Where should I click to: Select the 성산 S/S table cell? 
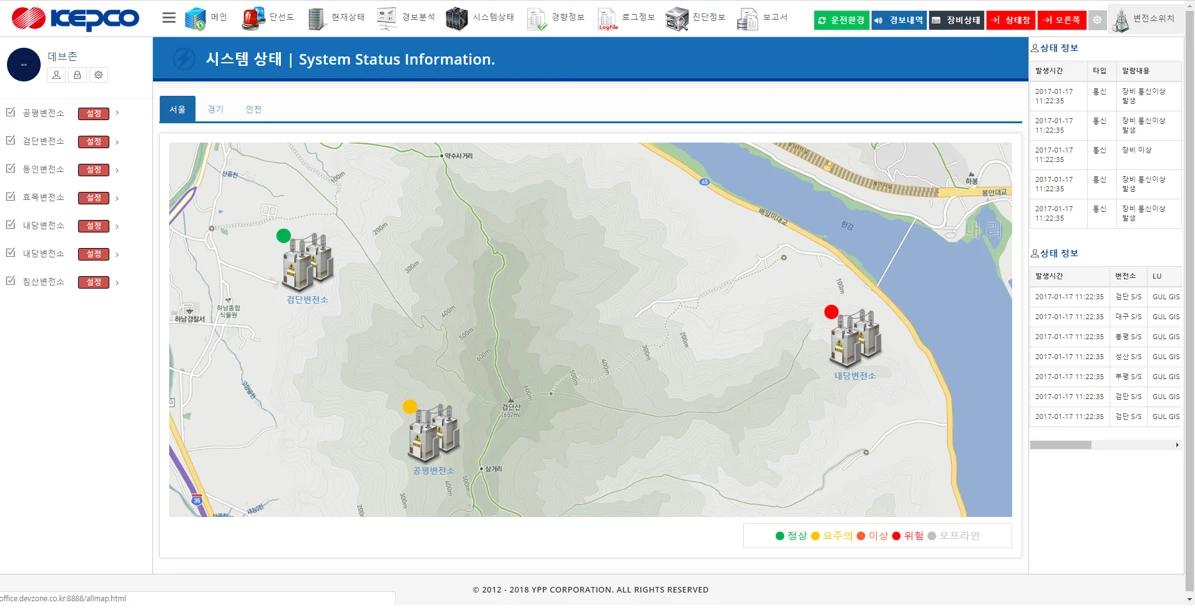1128,356
